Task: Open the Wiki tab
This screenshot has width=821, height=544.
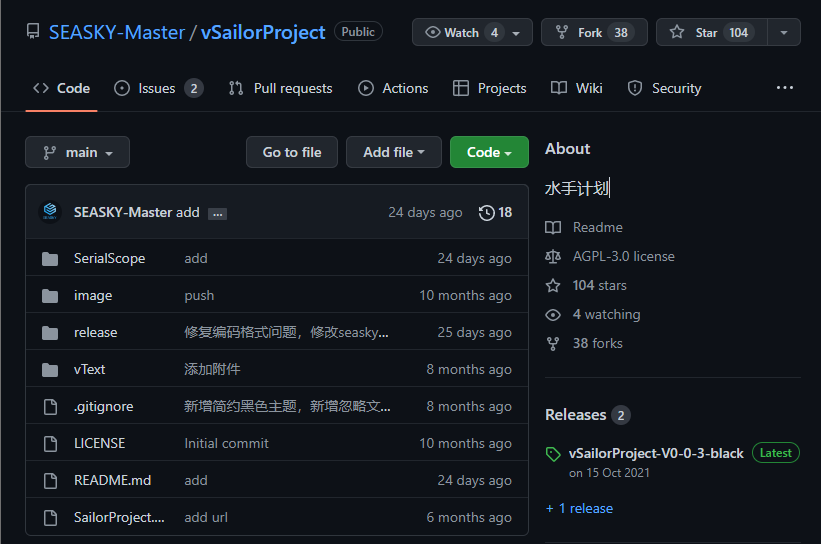Action: coord(576,88)
